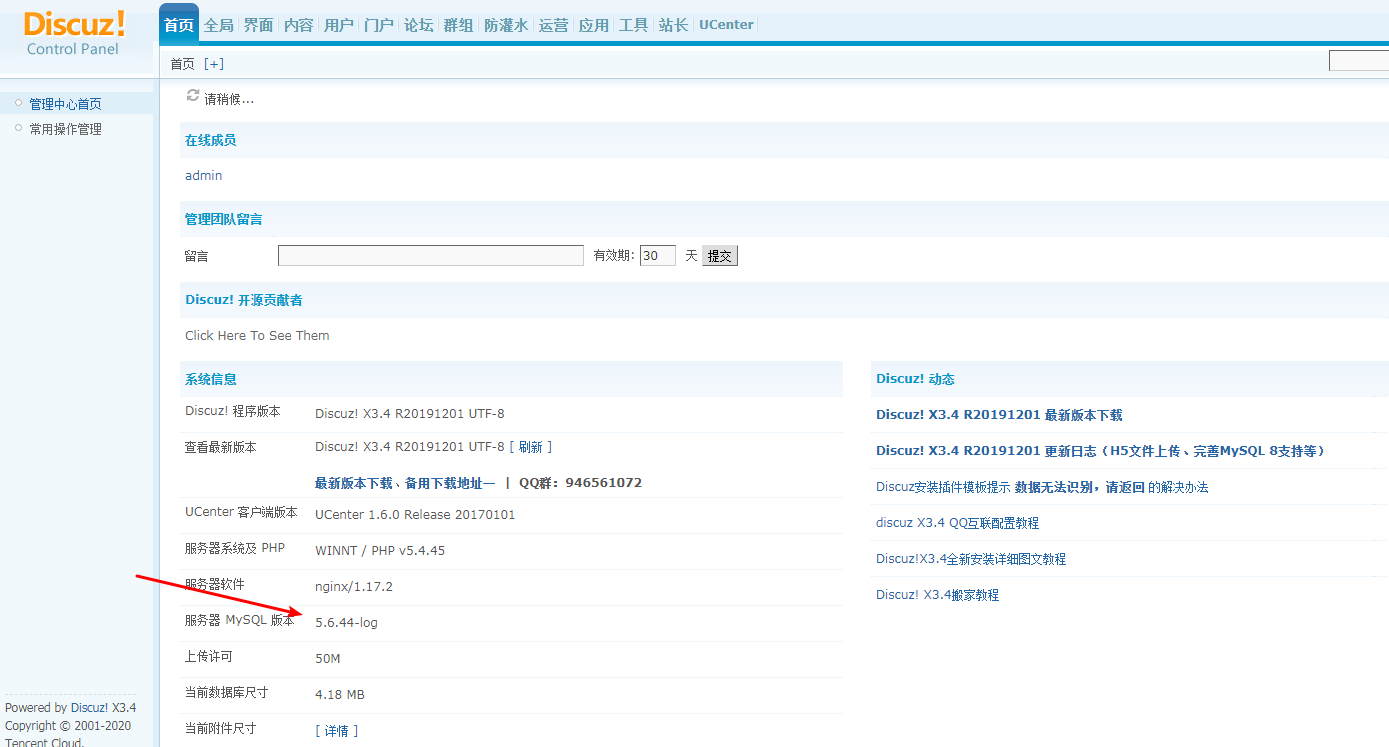This screenshot has height=747, width=1389.
Task: Go to the 运营 tab
Action: coord(554,25)
